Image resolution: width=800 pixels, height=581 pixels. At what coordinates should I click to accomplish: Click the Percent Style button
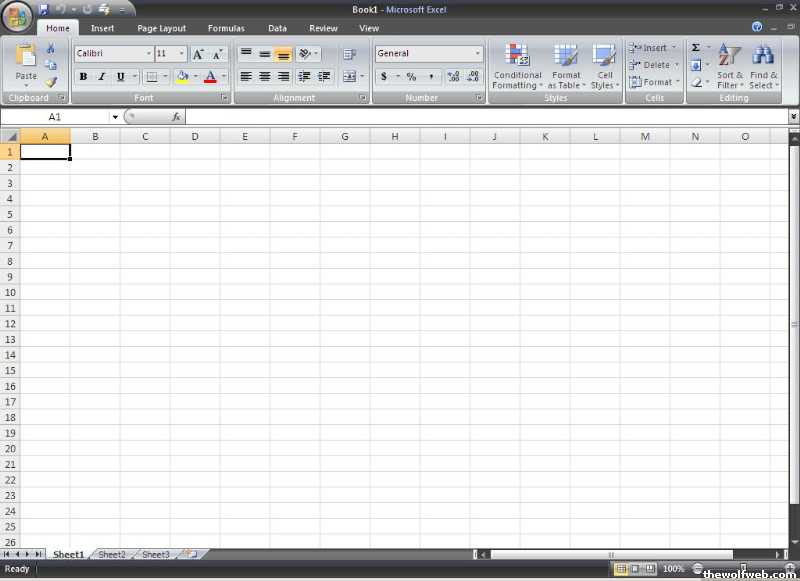coord(411,77)
